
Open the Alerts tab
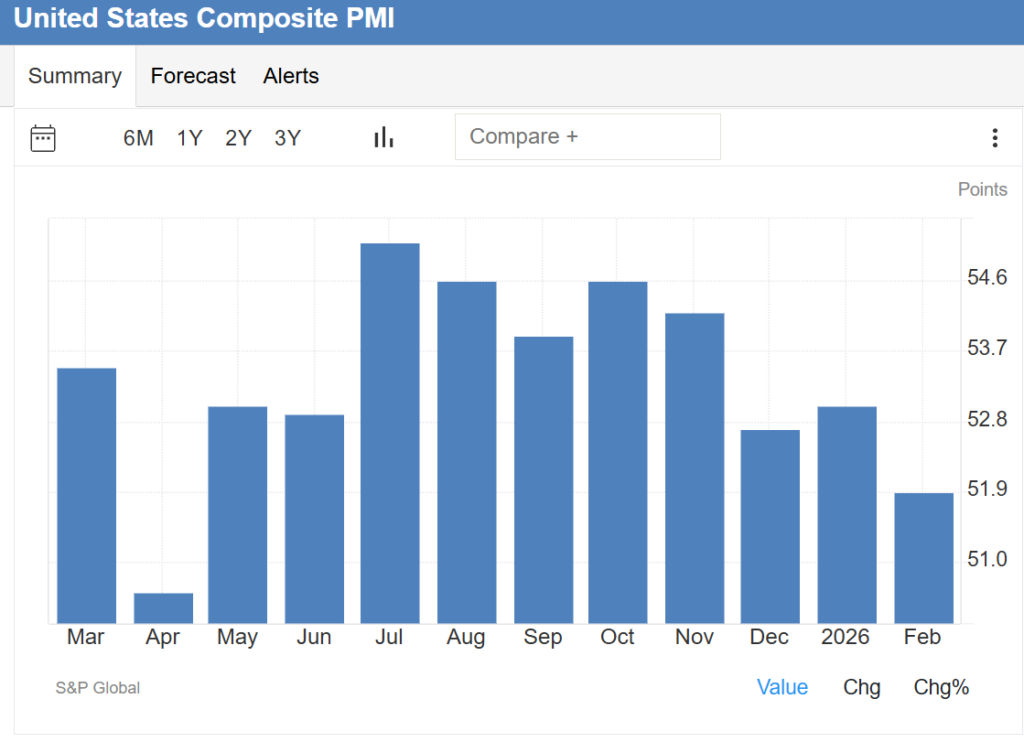coord(291,76)
